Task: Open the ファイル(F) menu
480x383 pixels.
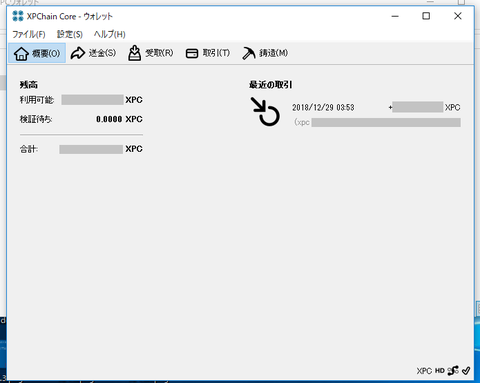Action: (x=29, y=34)
